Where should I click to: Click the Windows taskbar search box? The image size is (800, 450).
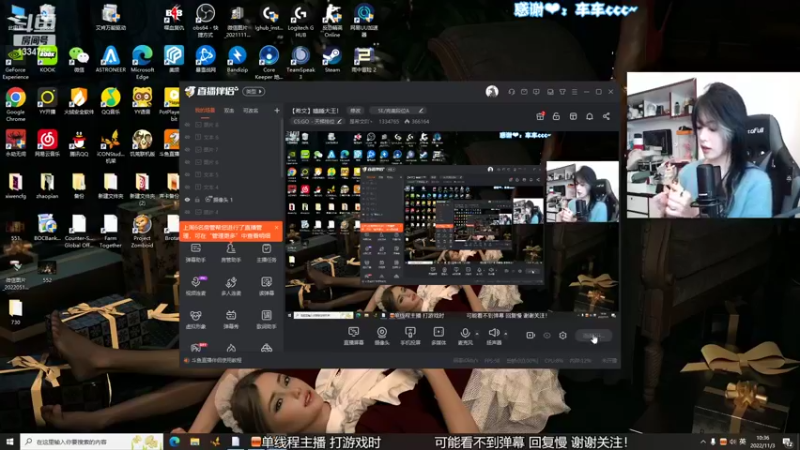[x=92, y=441]
